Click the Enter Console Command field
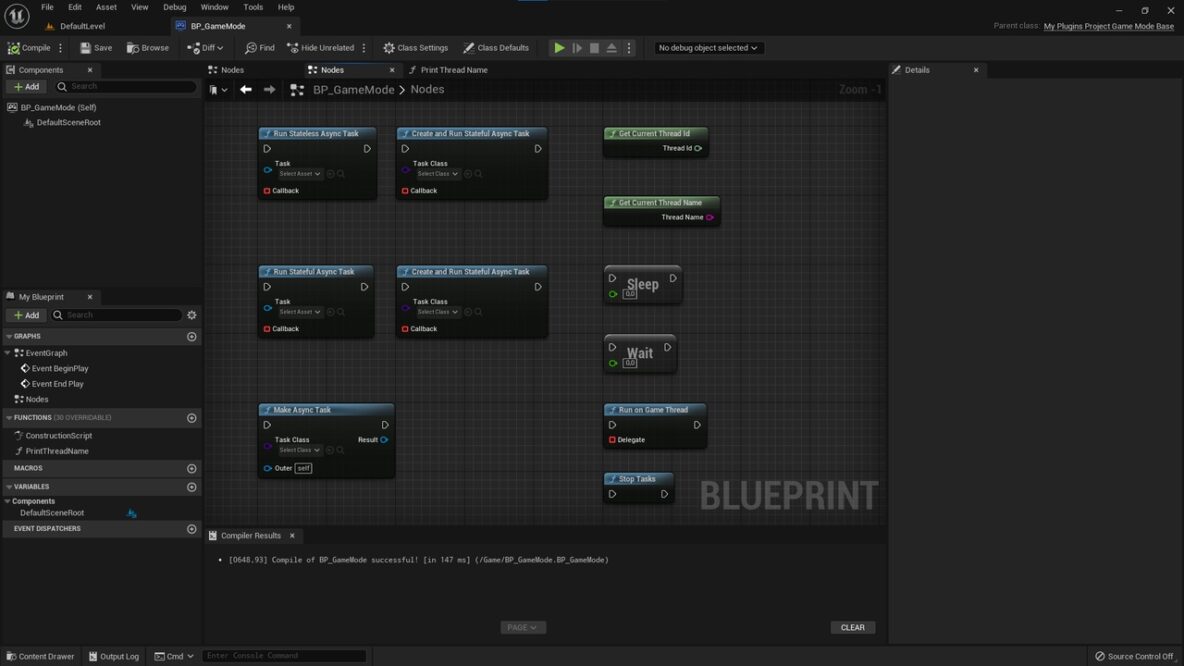 [x=283, y=656]
